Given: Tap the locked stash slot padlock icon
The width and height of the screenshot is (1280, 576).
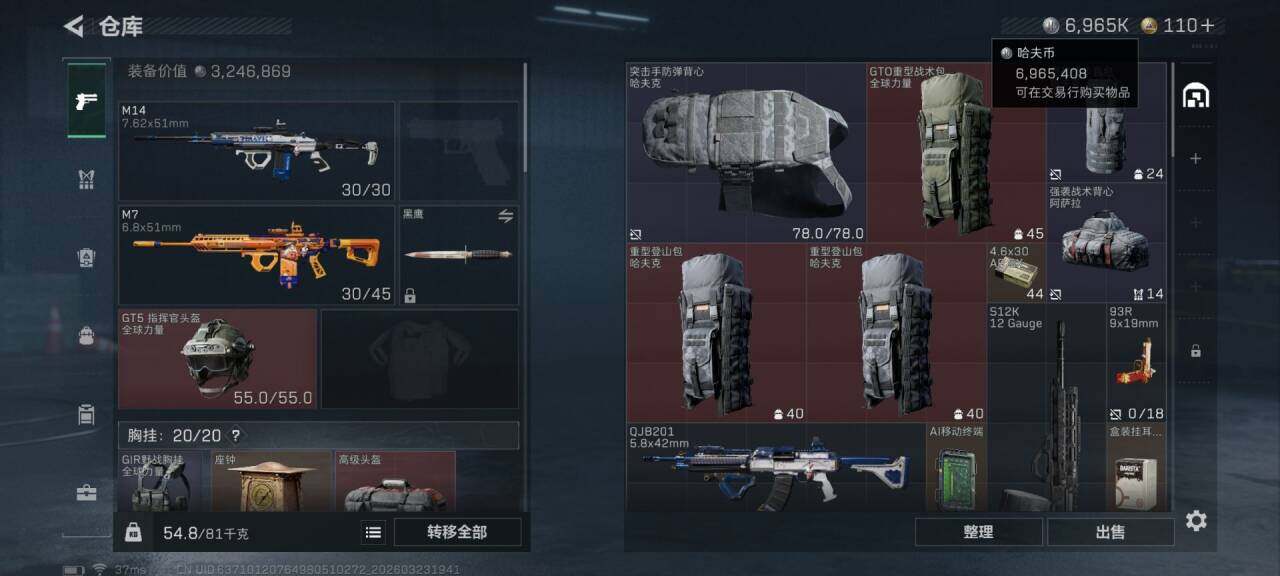Looking at the screenshot, I should 1196,351.
